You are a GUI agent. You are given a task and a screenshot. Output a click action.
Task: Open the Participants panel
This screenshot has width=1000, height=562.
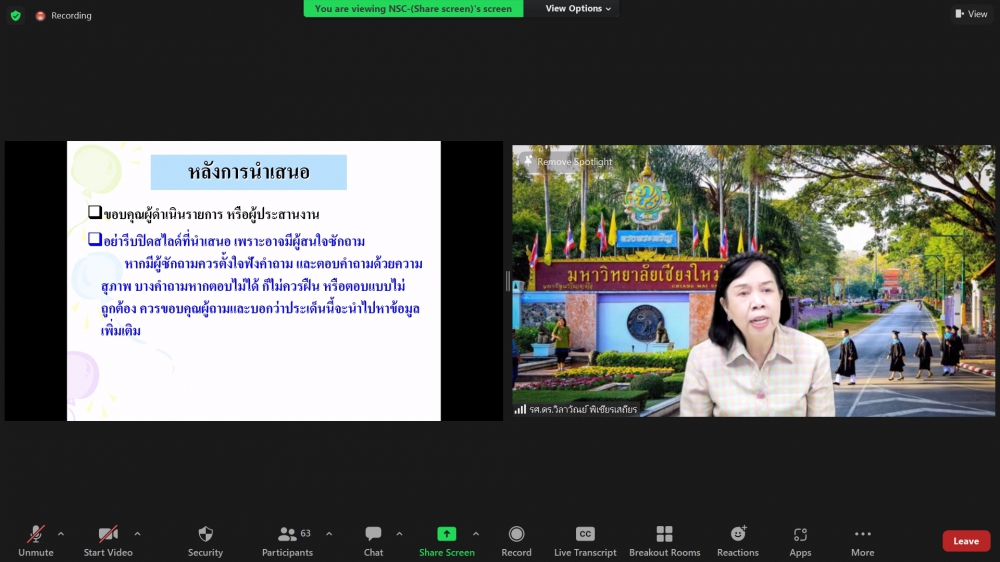pos(287,540)
